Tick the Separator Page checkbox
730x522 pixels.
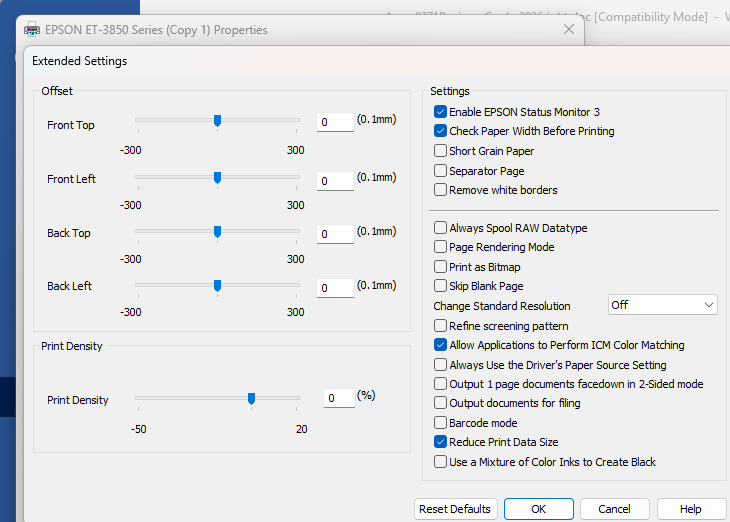(x=441, y=171)
